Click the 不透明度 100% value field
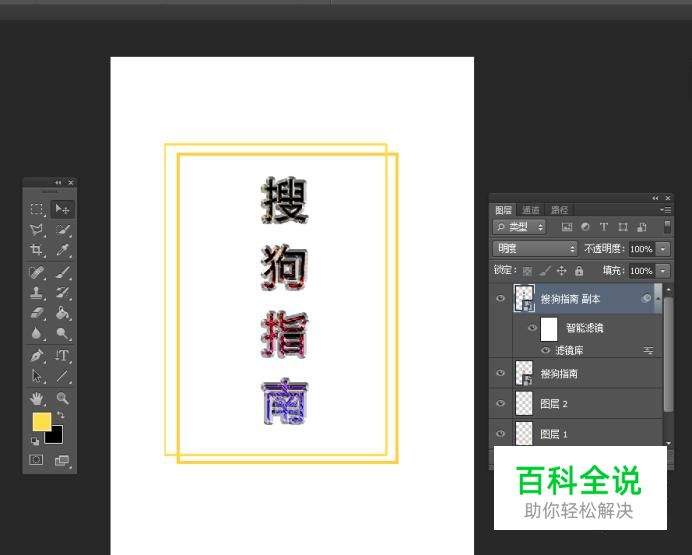This screenshot has width=692, height=555. tap(641, 249)
